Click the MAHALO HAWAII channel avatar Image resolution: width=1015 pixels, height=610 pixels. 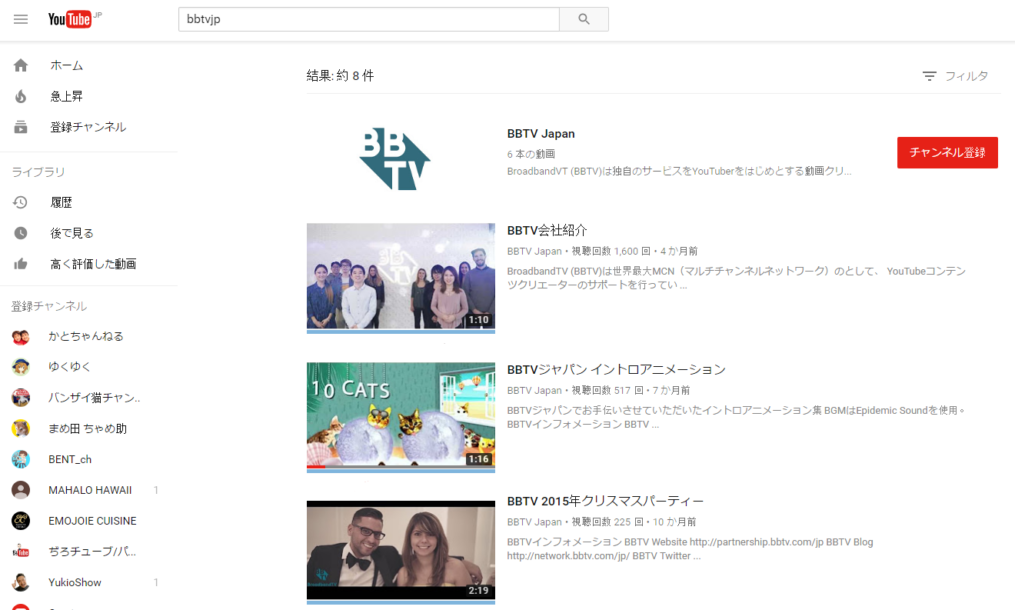pos(21,490)
